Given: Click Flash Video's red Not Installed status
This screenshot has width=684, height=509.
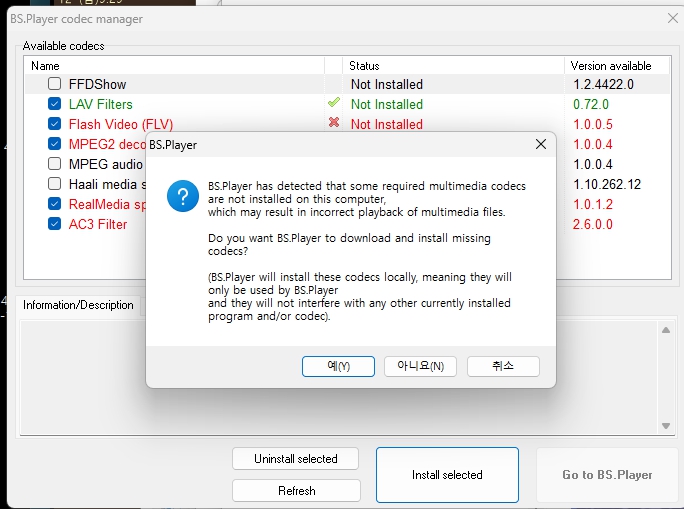Looking at the screenshot, I should click(387, 124).
